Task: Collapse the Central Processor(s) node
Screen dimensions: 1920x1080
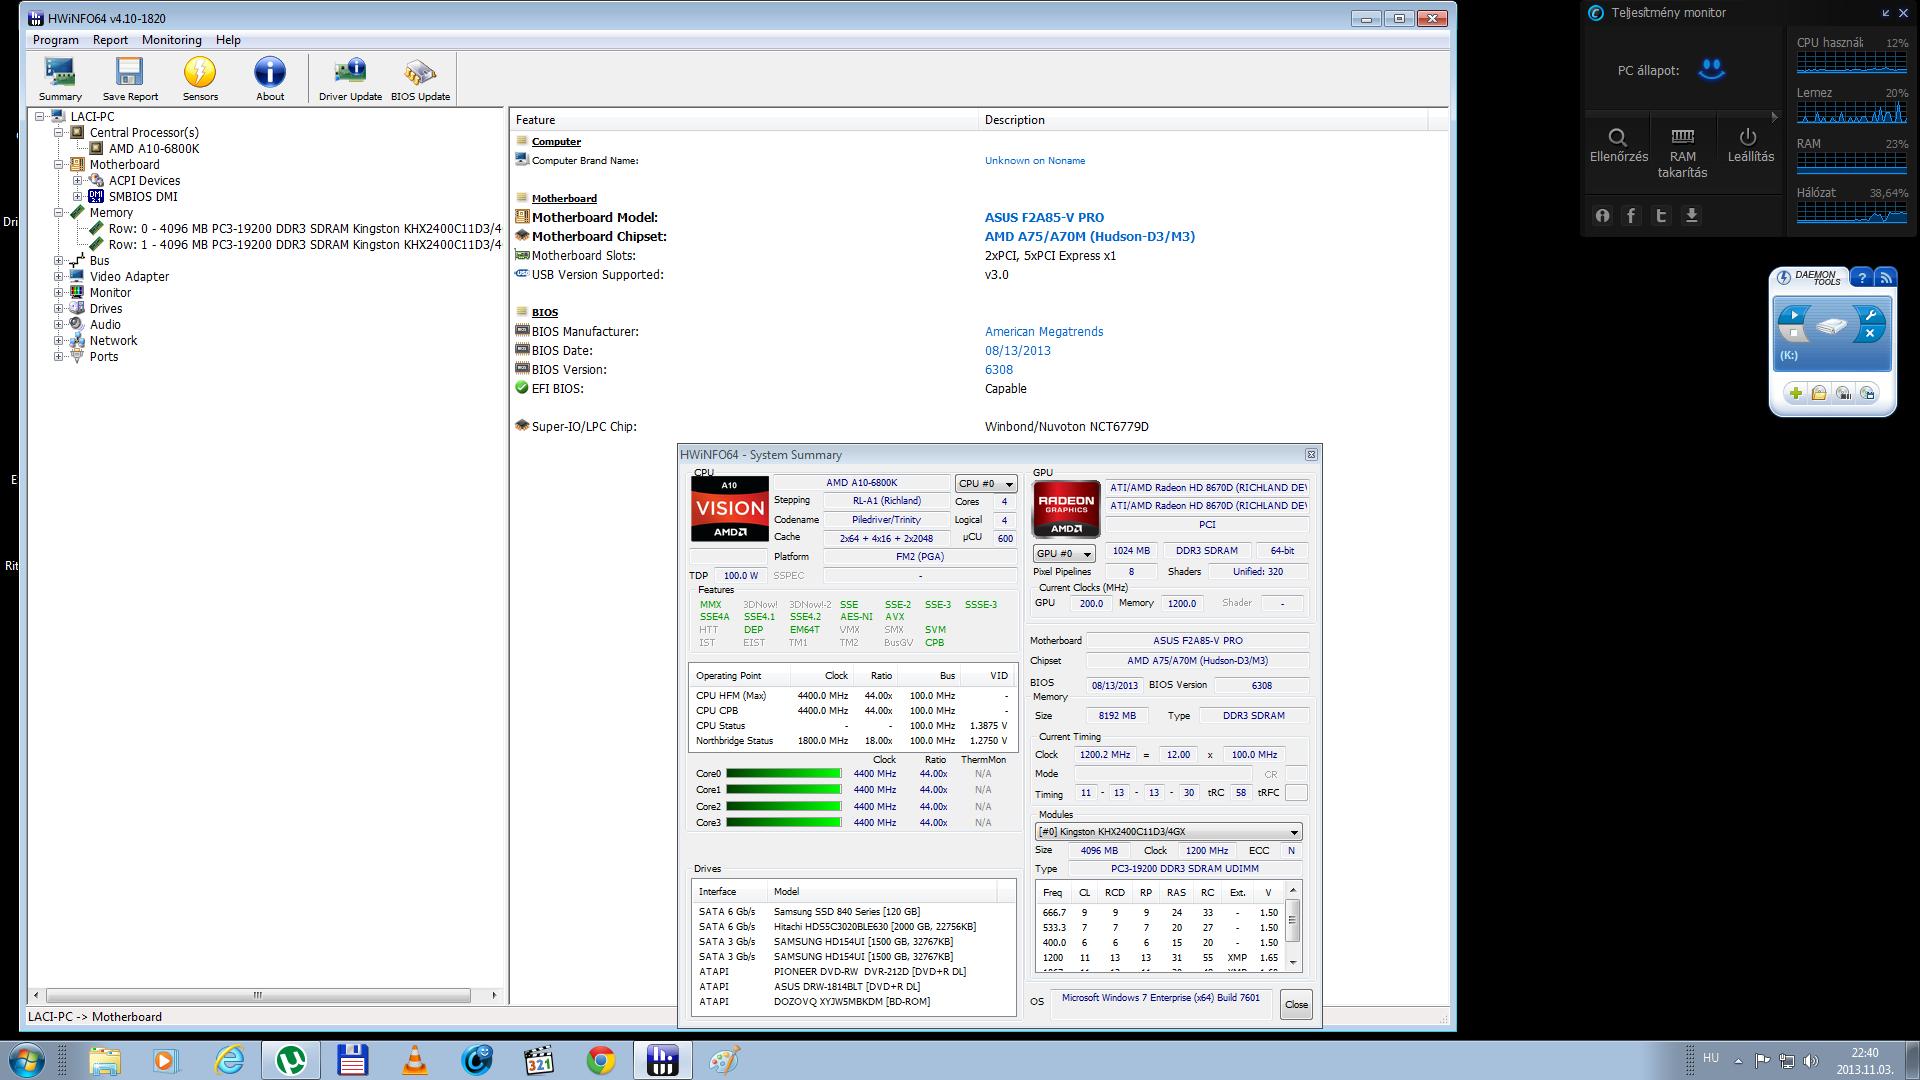Action: click(59, 133)
